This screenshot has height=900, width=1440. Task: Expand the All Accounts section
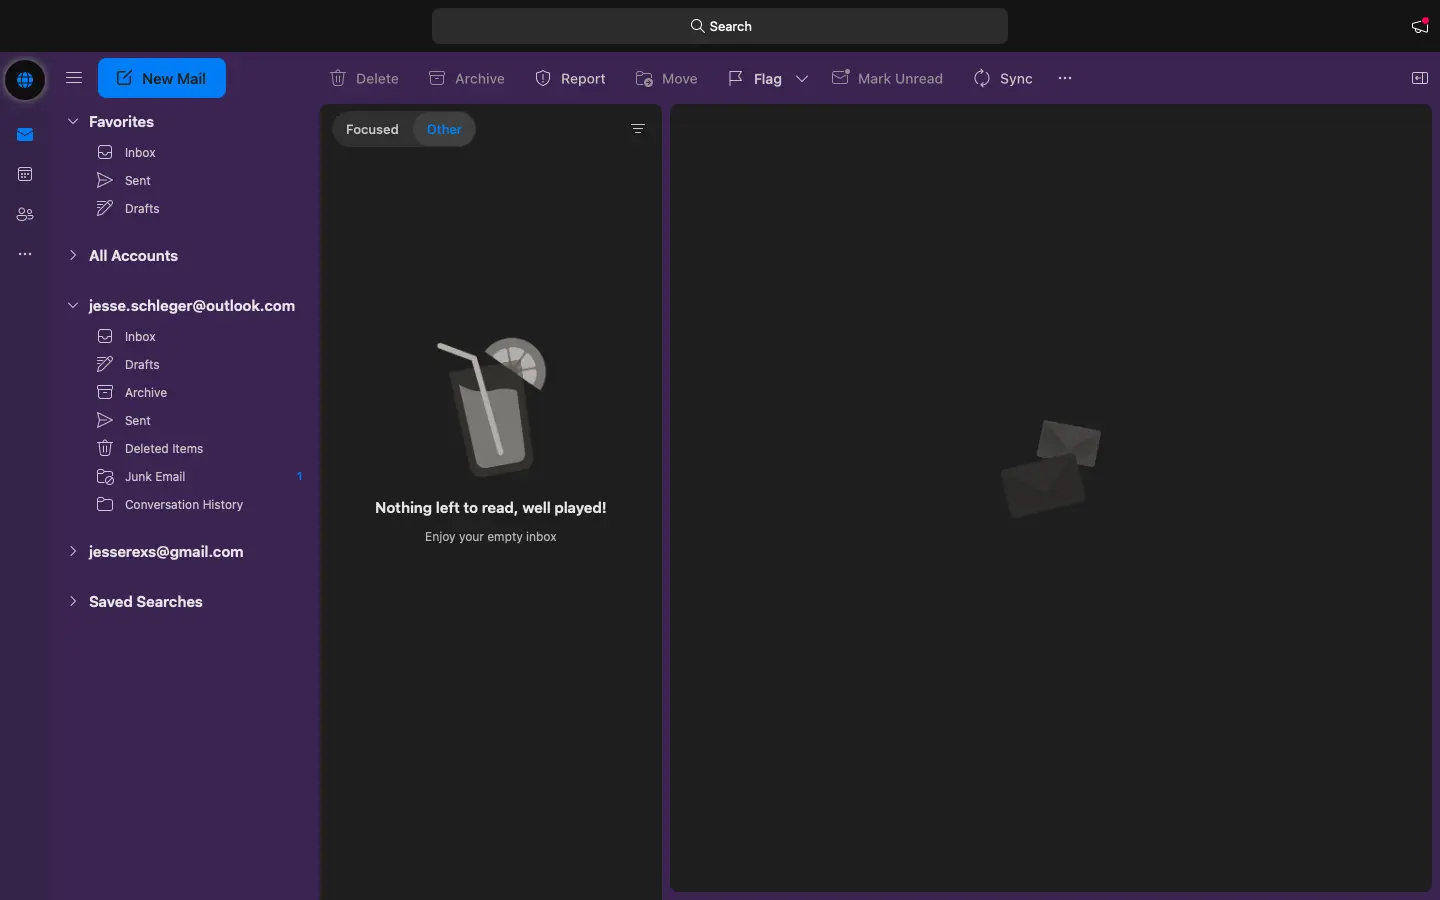73,256
